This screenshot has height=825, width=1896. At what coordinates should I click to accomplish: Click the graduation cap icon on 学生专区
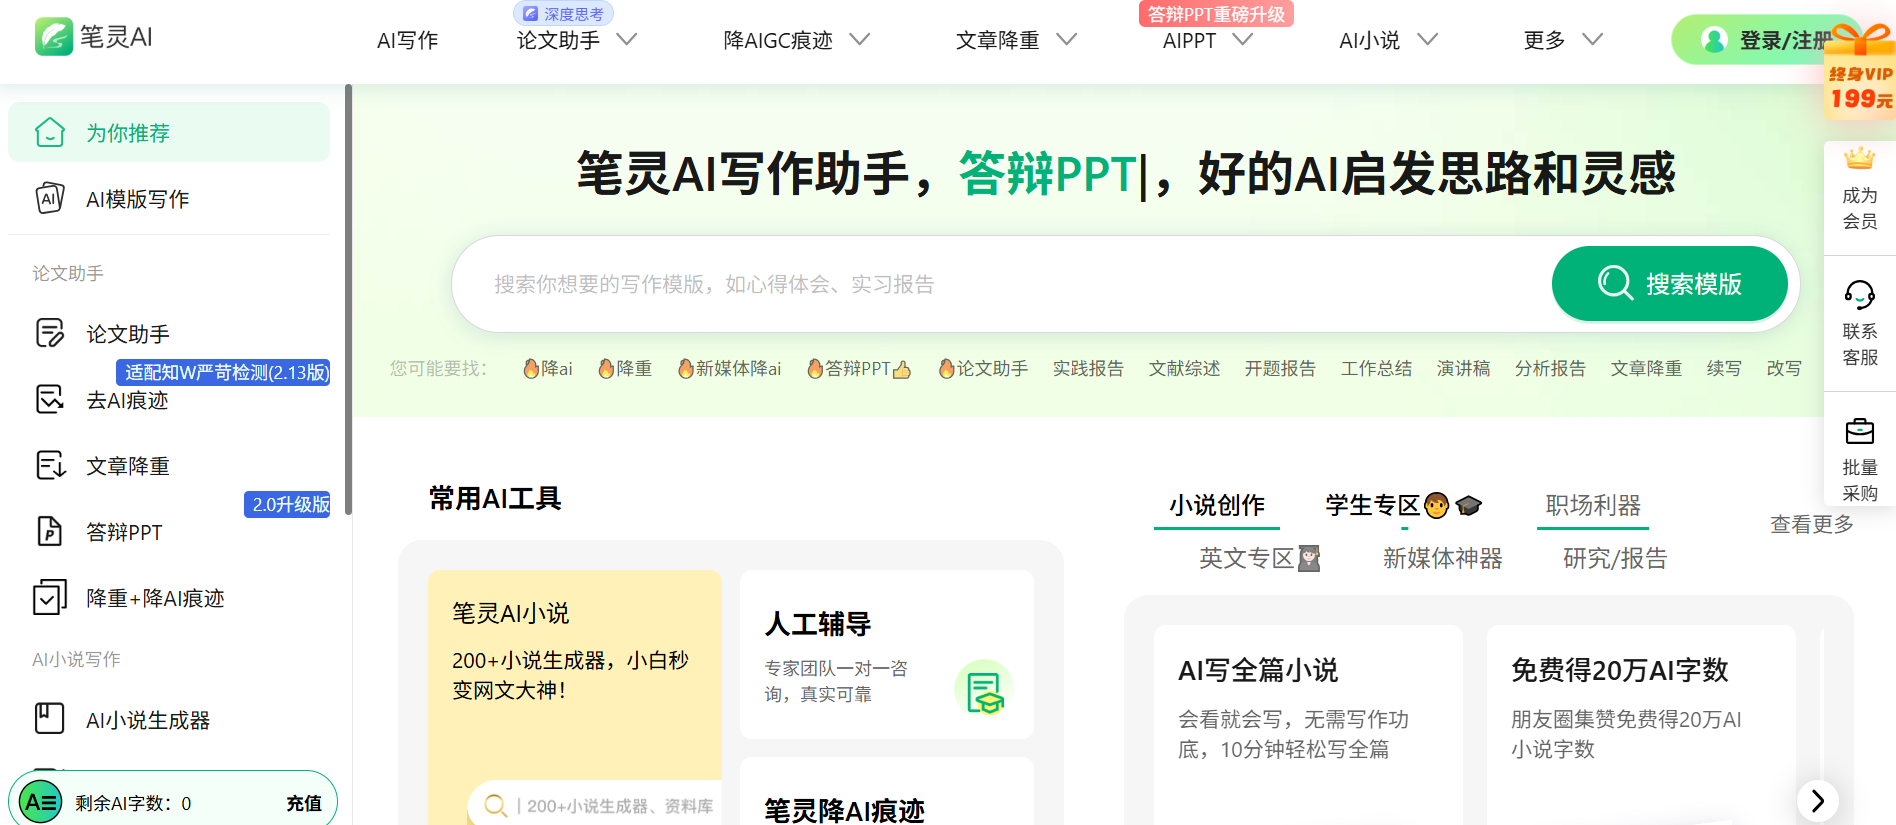tap(1468, 505)
